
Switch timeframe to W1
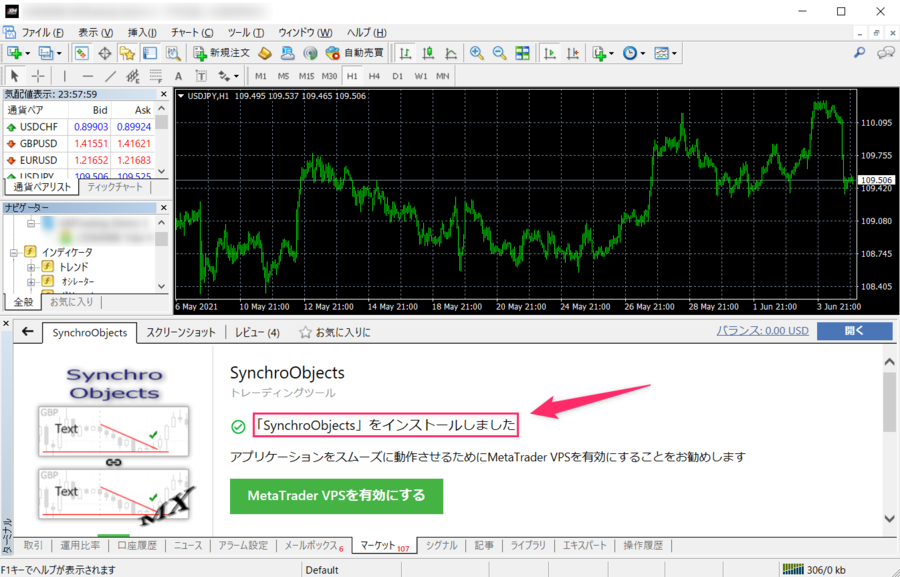click(421, 76)
